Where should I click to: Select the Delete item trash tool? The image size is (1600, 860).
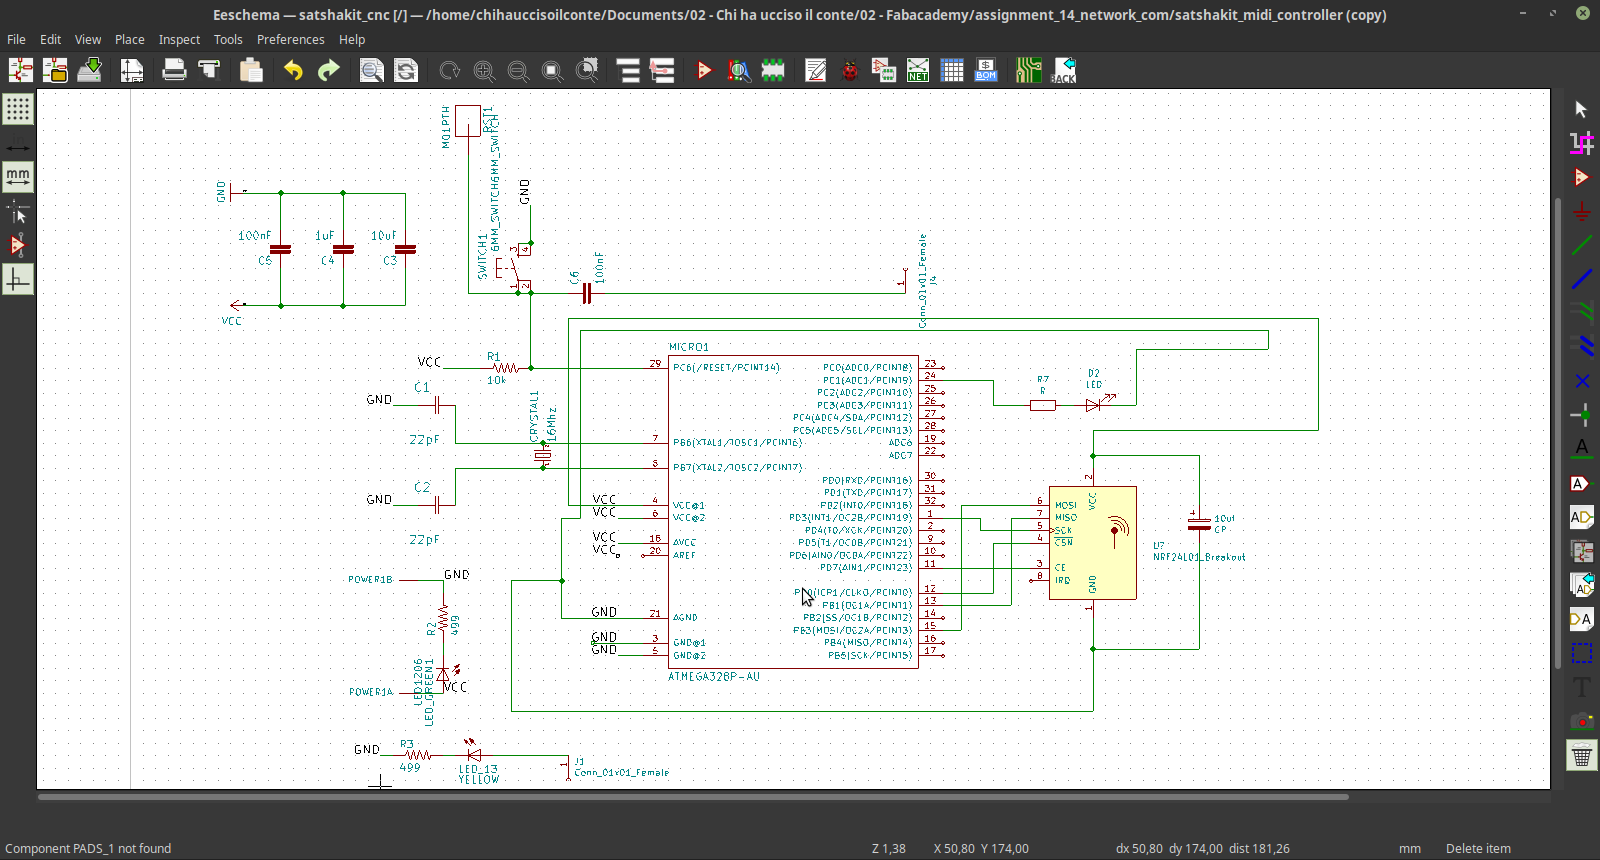coord(1581,755)
